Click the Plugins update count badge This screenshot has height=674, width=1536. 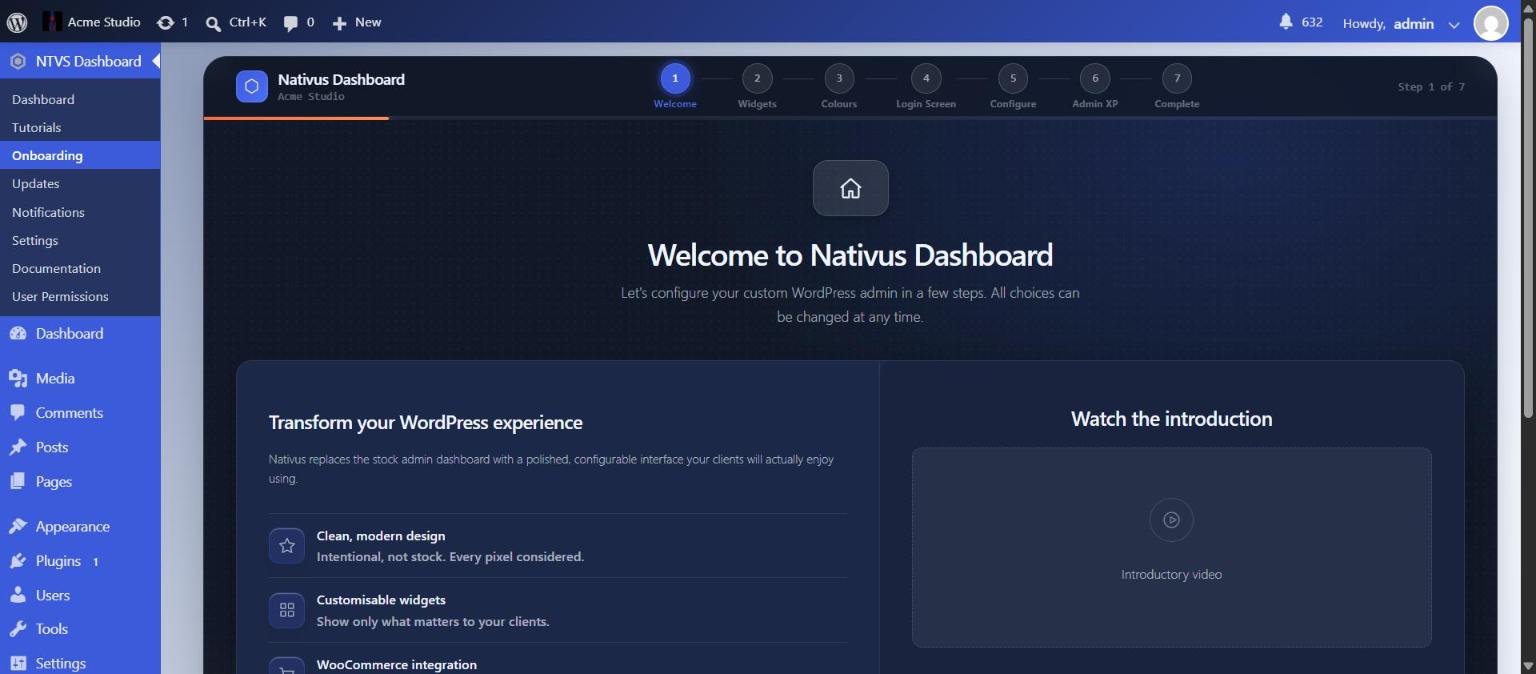click(x=96, y=562)
